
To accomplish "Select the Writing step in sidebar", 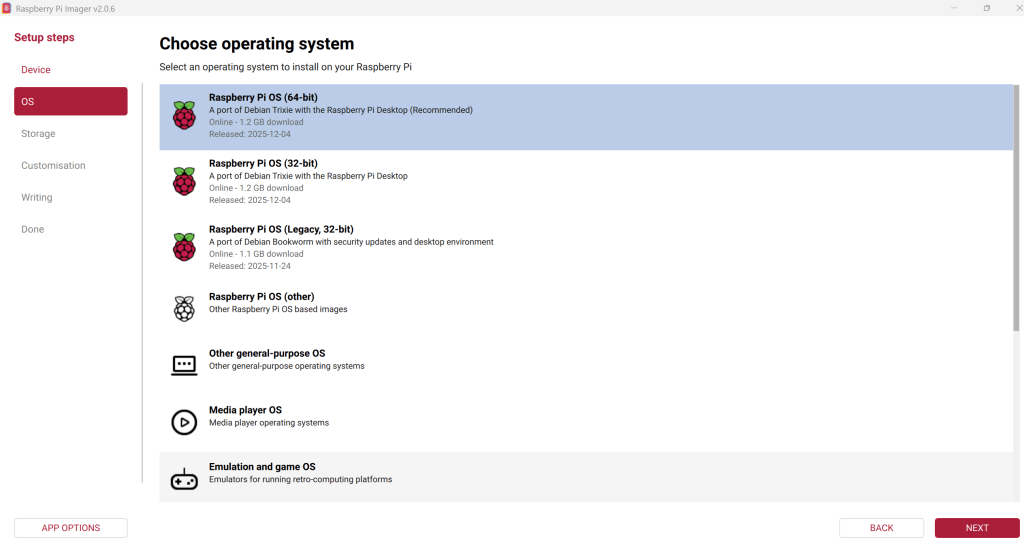I will click(x=37, y=198).
